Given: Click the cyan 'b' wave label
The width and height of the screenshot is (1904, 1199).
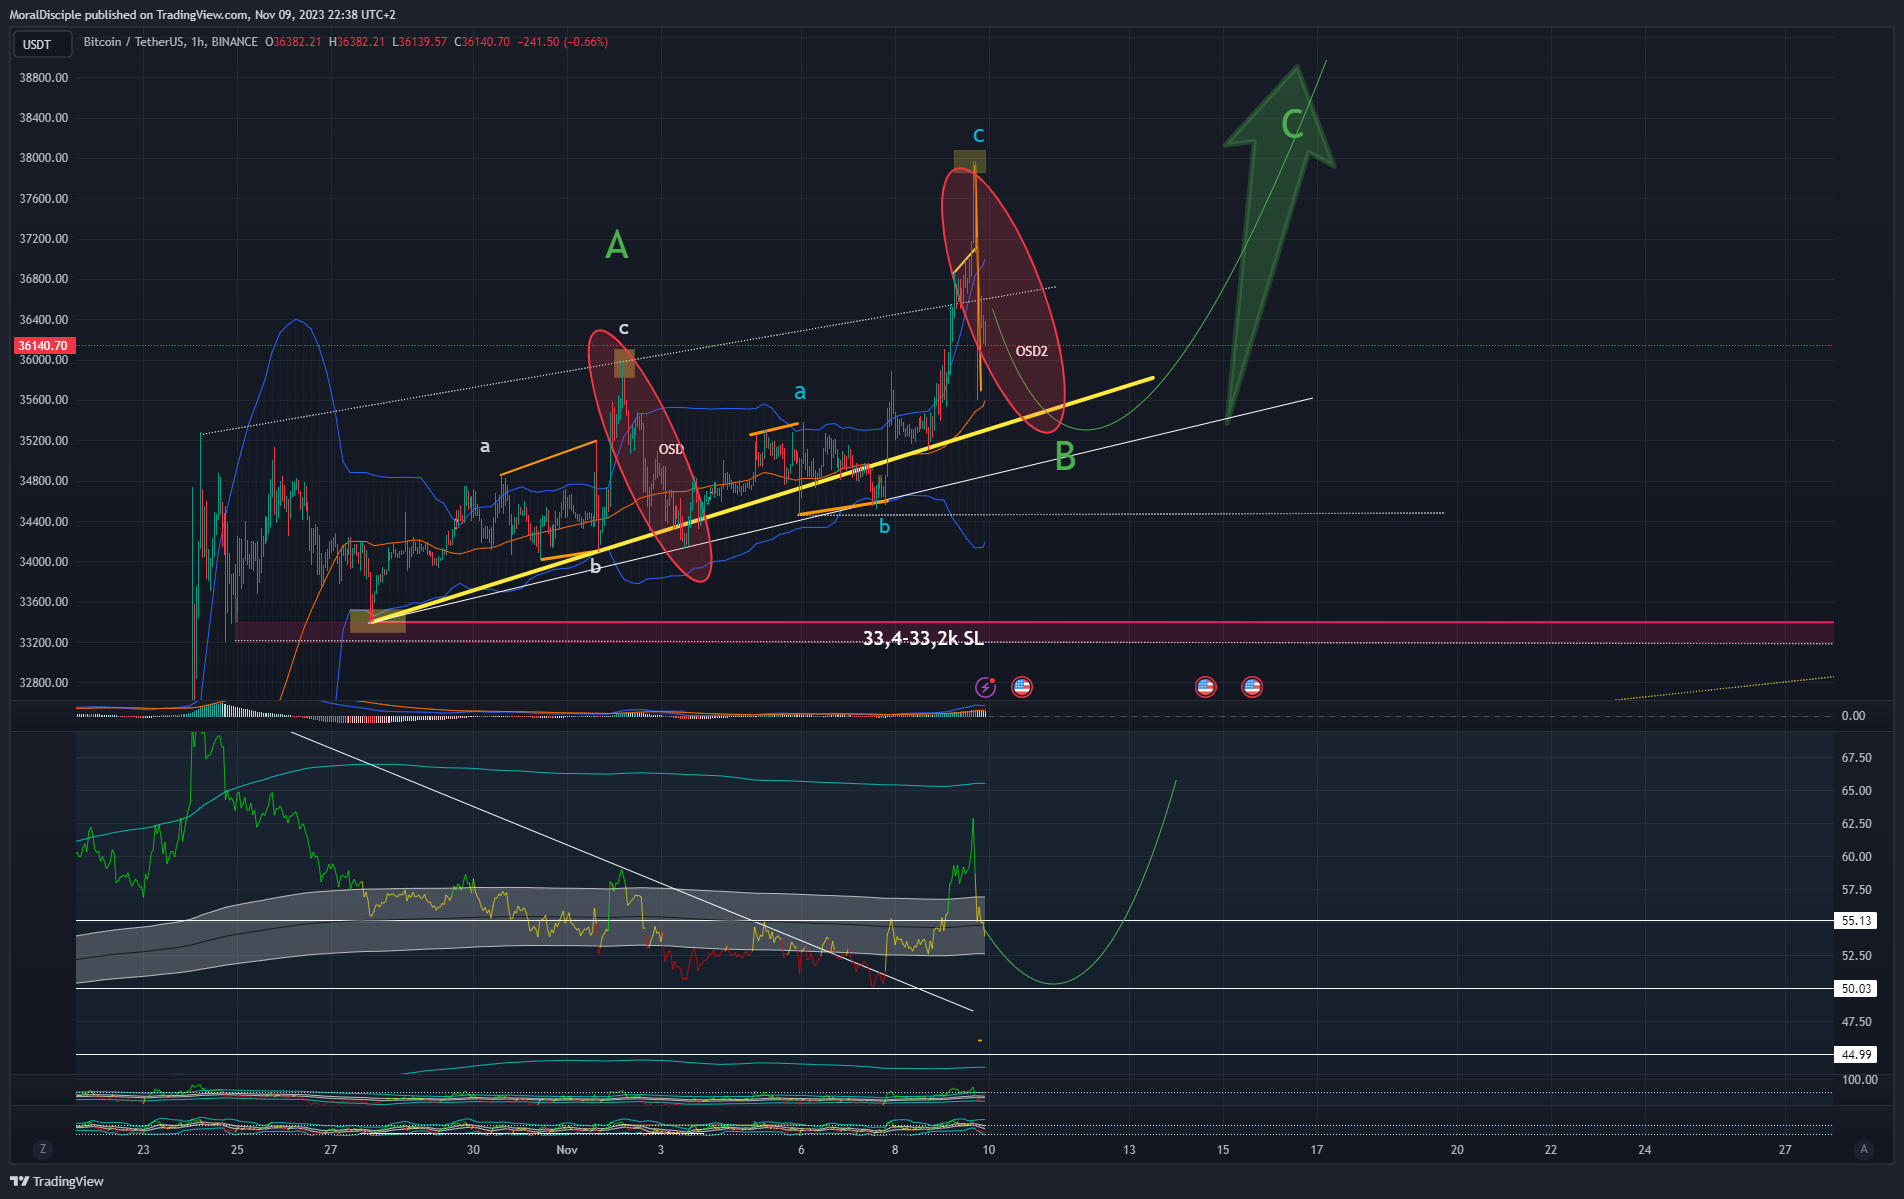Looking at the screenshot, I should (x=884, y=526).
